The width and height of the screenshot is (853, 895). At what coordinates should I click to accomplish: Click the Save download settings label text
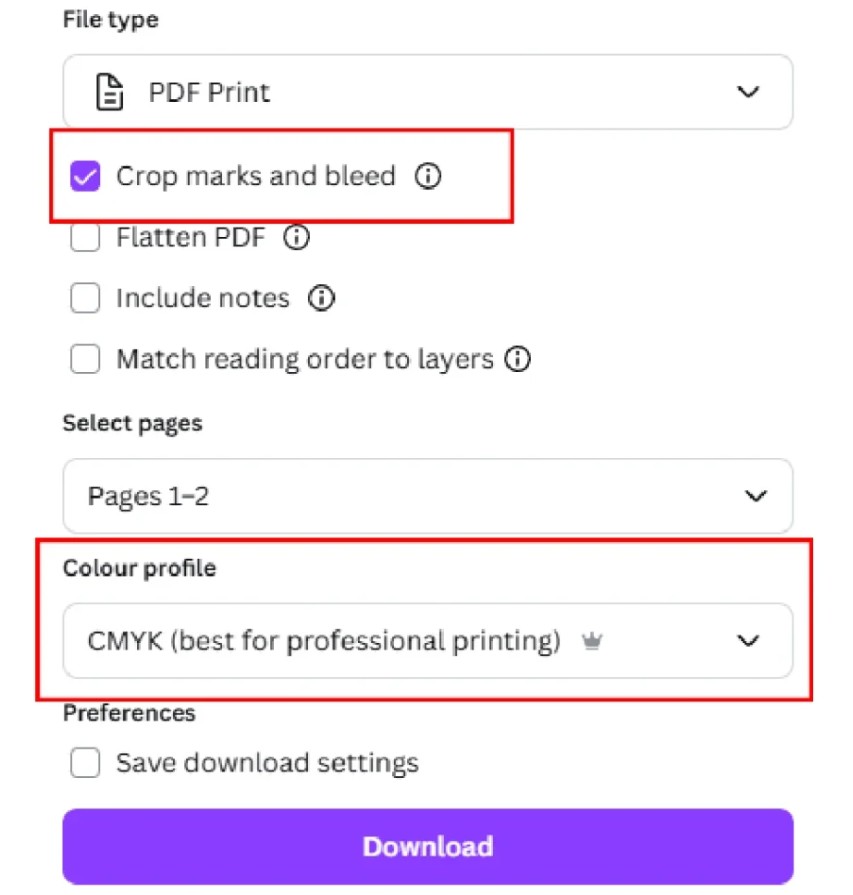click(267, 763)
